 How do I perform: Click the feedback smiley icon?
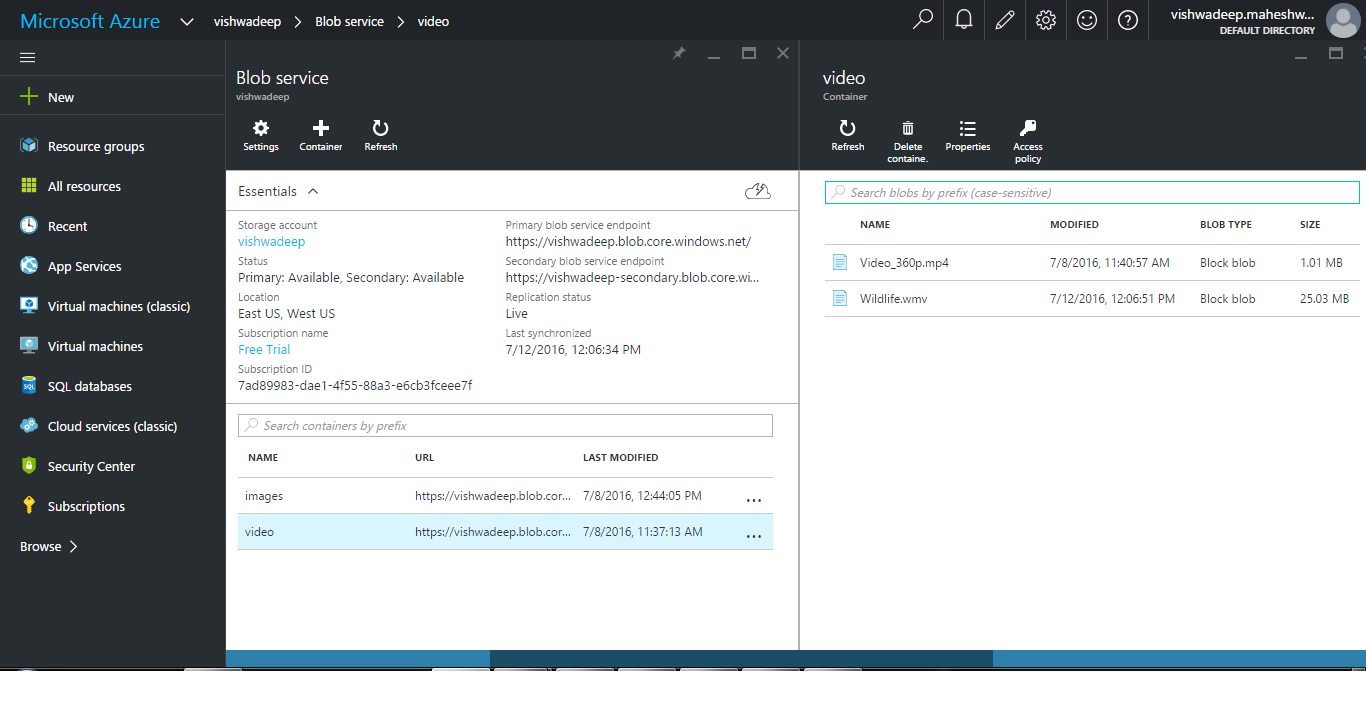click(x=1087, y=20)
